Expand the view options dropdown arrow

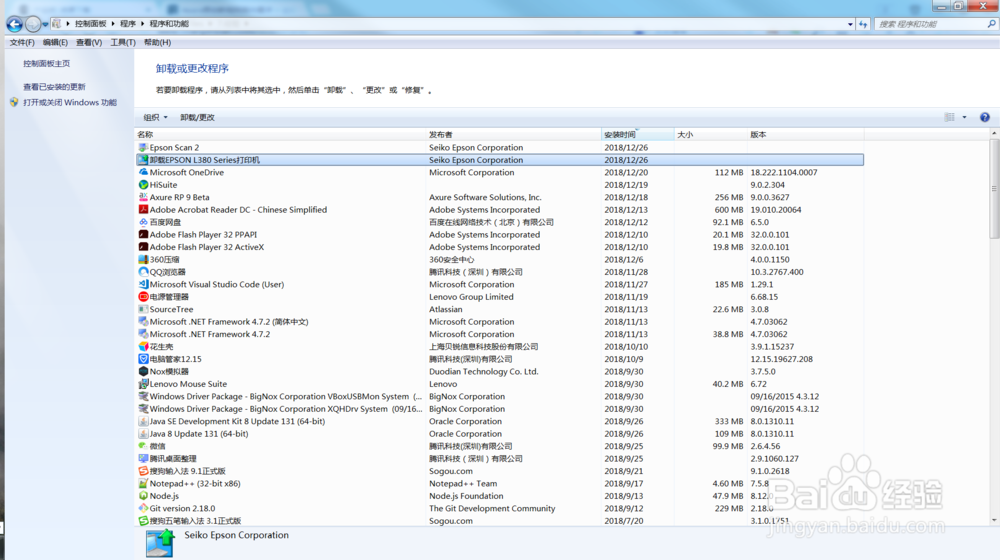tap(964, 117)
